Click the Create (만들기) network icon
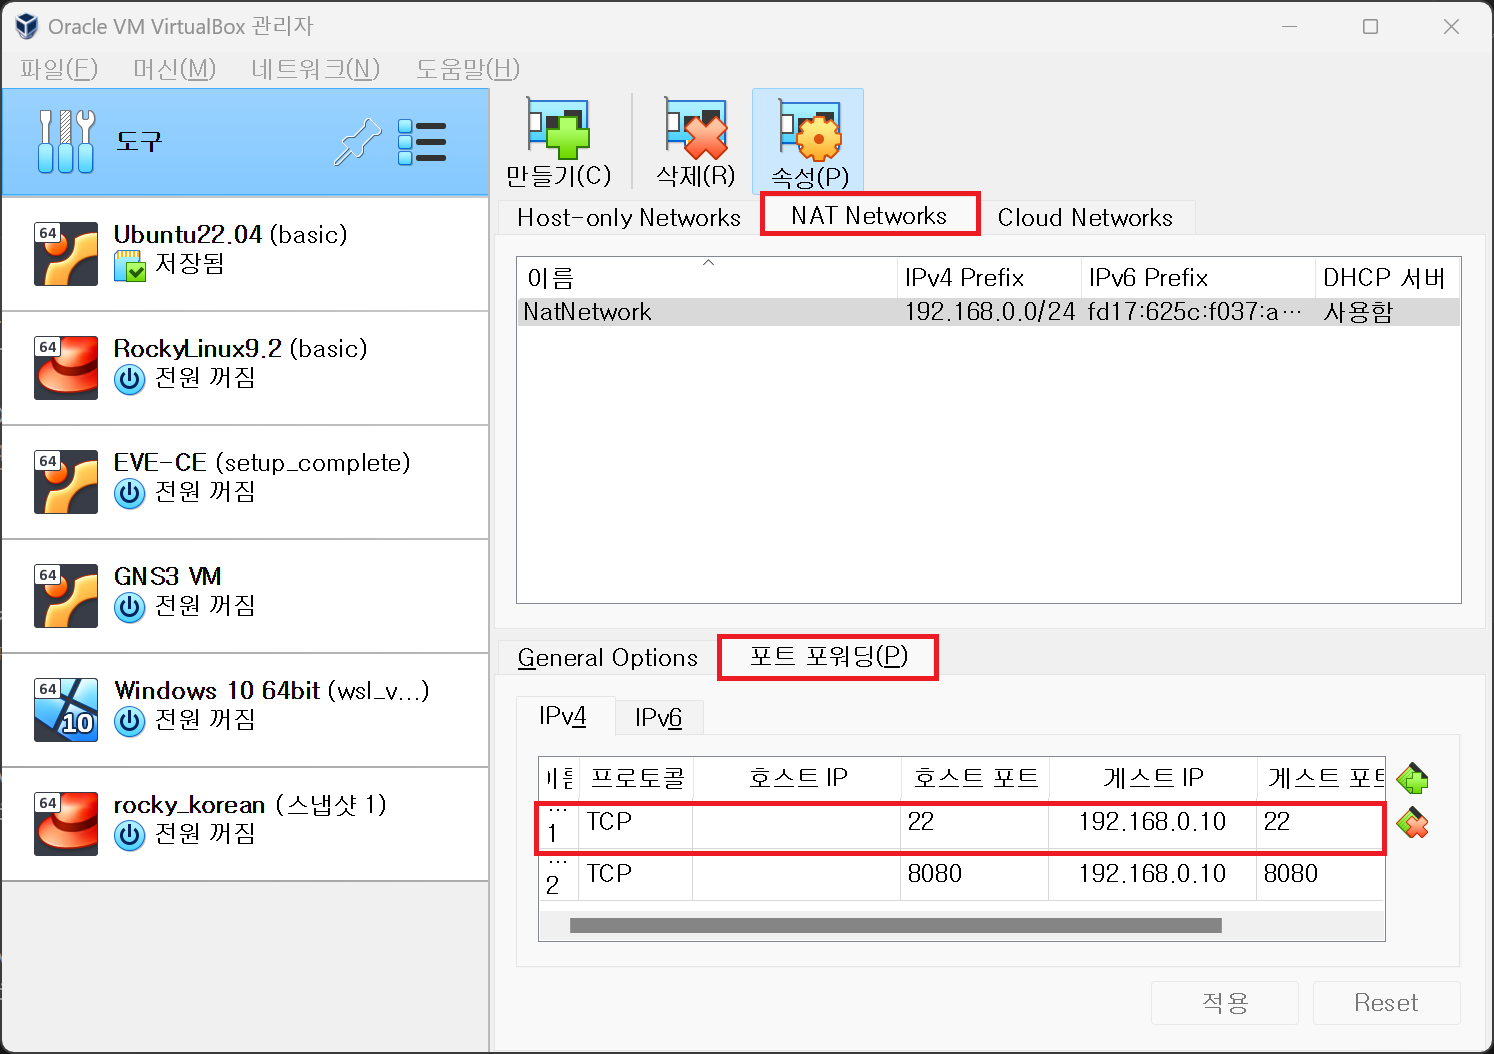Screen dimensions: 1494x1054 558,129
